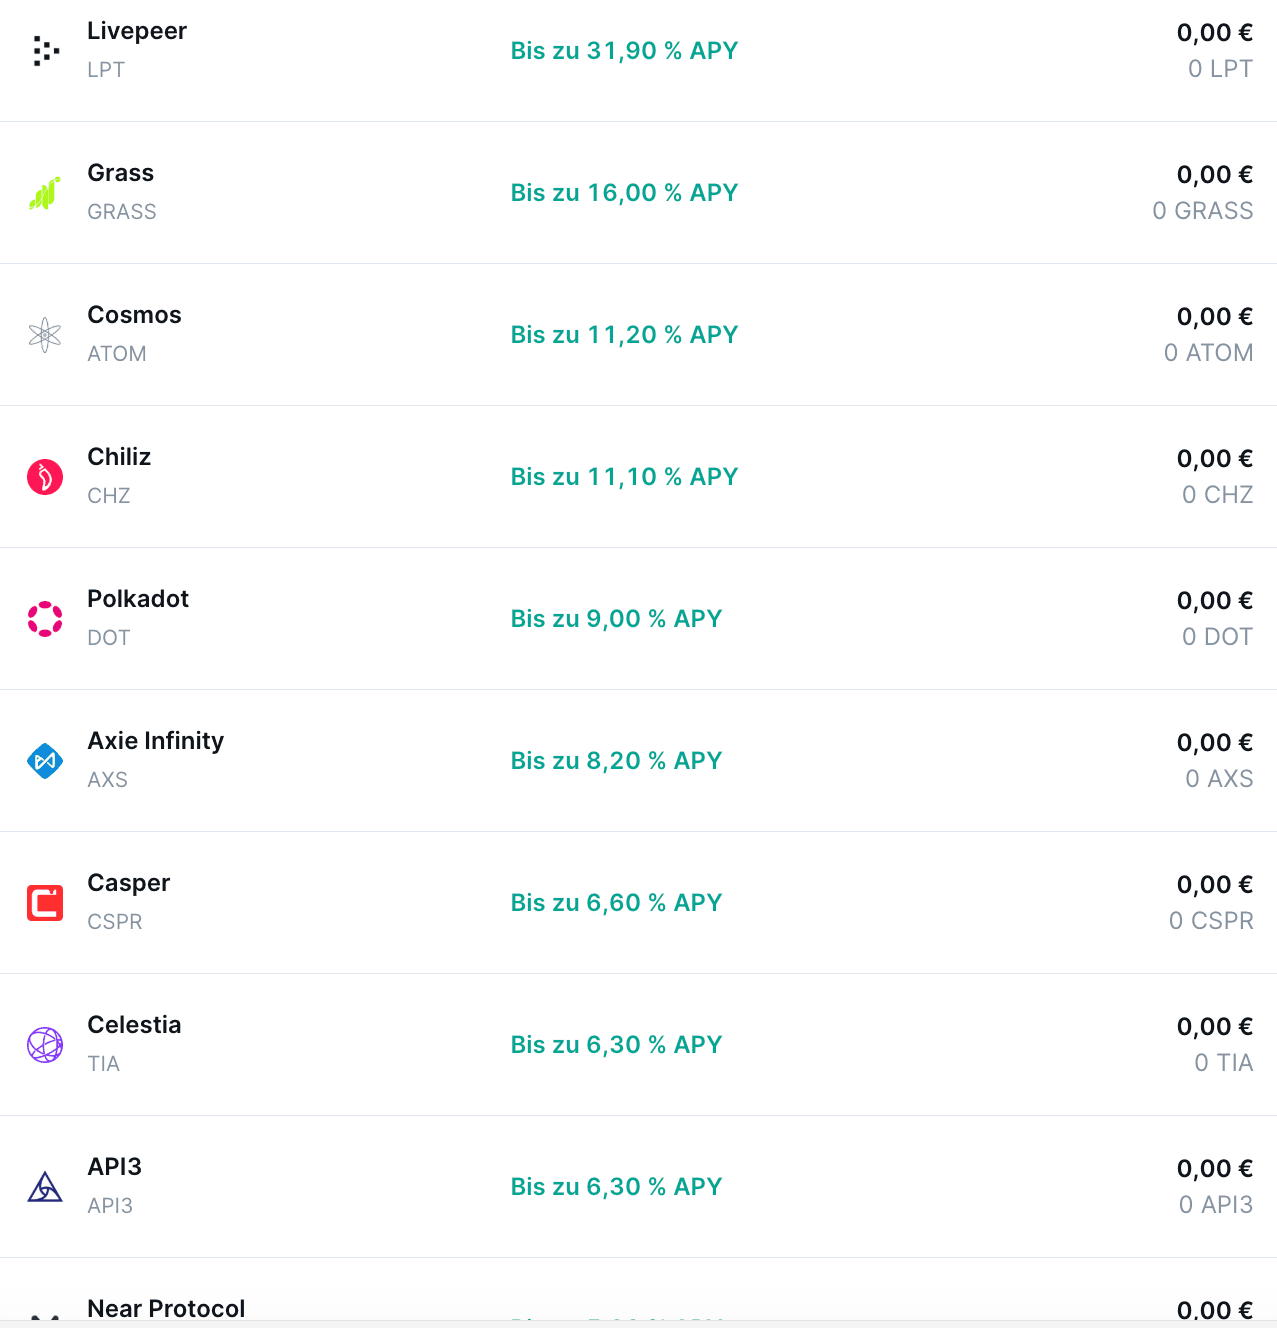
Task: Click the '0 CSPR' balance
Action: point(1211,921)
